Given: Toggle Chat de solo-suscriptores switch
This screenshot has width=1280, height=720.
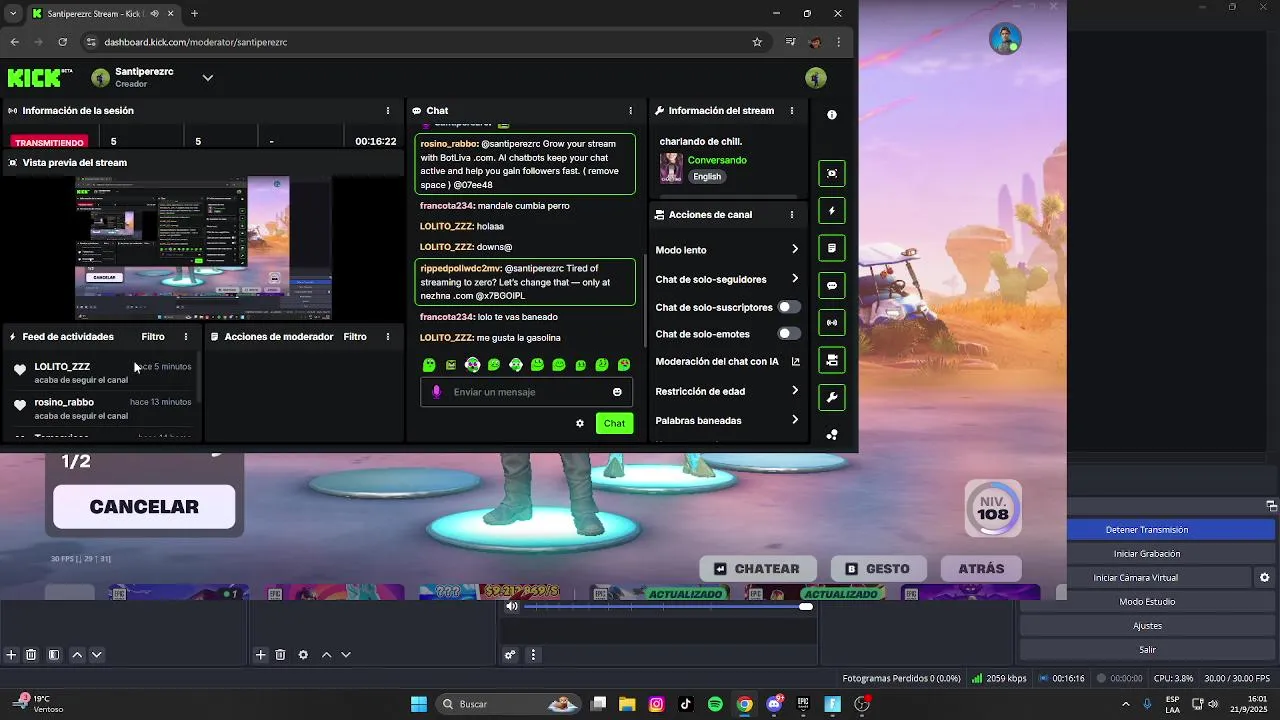Looking at the screenshot, I should 789,307.
